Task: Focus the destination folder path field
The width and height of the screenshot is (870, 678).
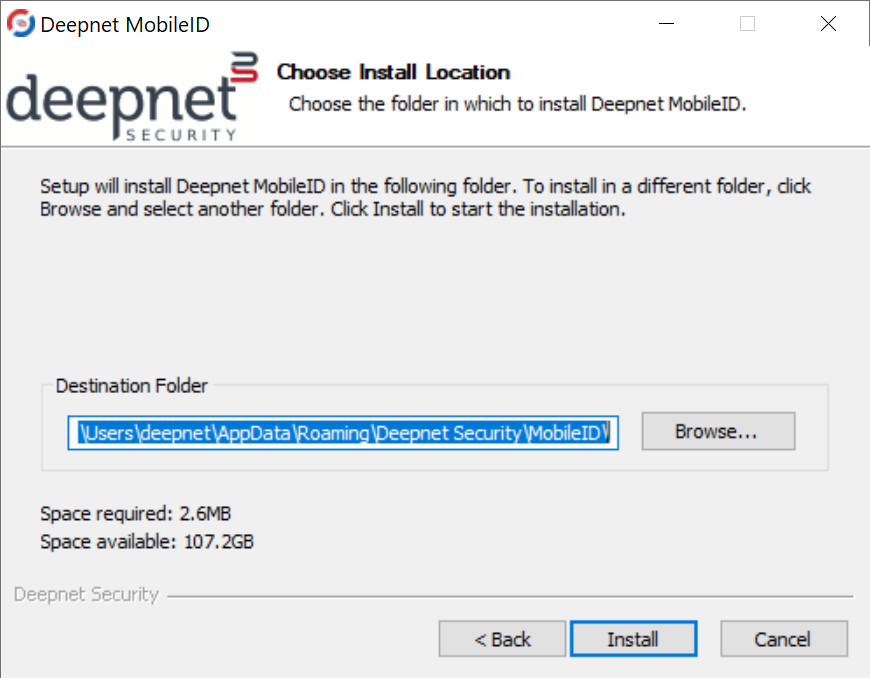Action: (343, 432)
